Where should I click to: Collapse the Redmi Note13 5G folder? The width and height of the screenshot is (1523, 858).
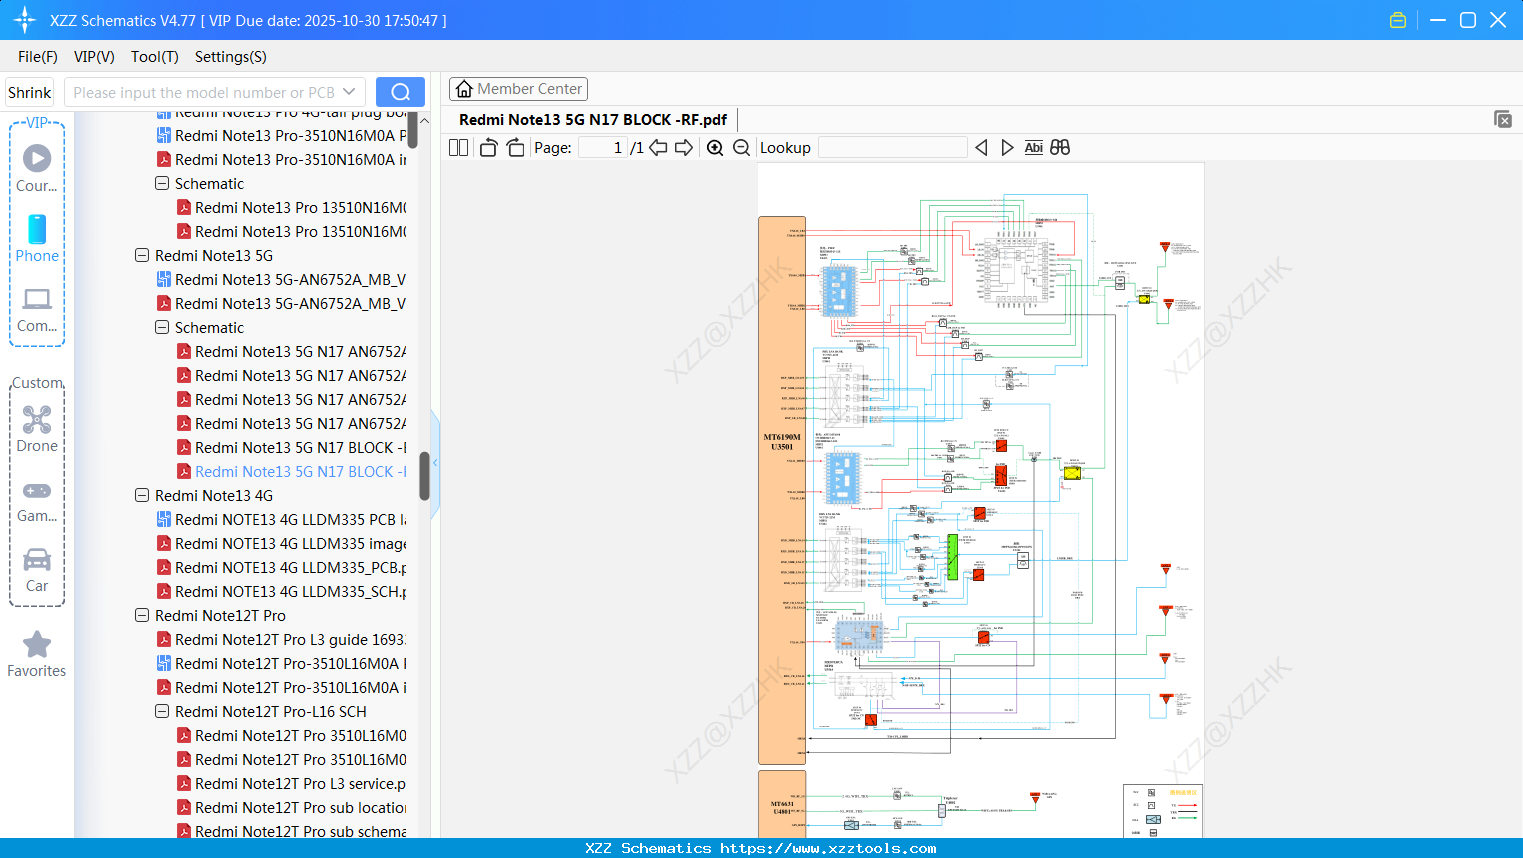click(x=142, y=256)
